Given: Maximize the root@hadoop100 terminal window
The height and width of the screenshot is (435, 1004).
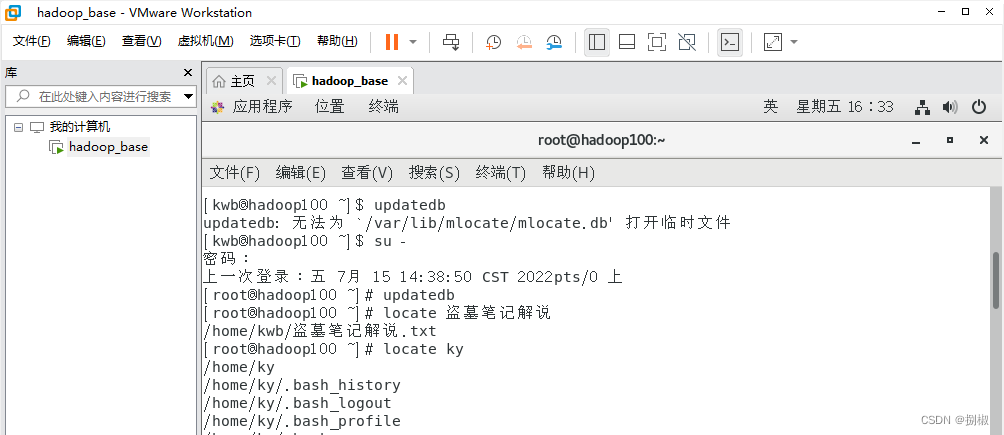Looking at the screenshot, I should [x=950, y=140].
